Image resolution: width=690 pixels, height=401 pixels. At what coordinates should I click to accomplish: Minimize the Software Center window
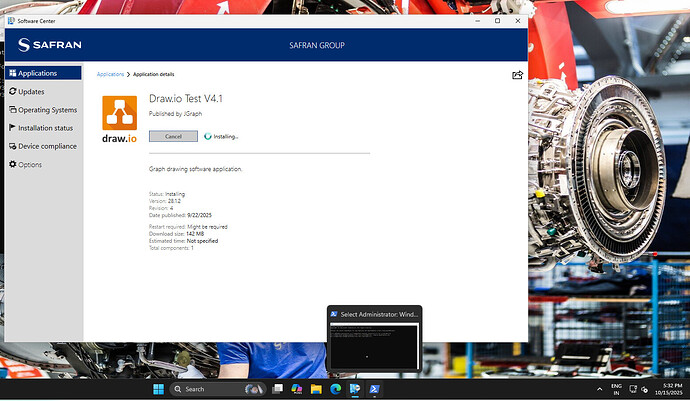tap(477, 21)
